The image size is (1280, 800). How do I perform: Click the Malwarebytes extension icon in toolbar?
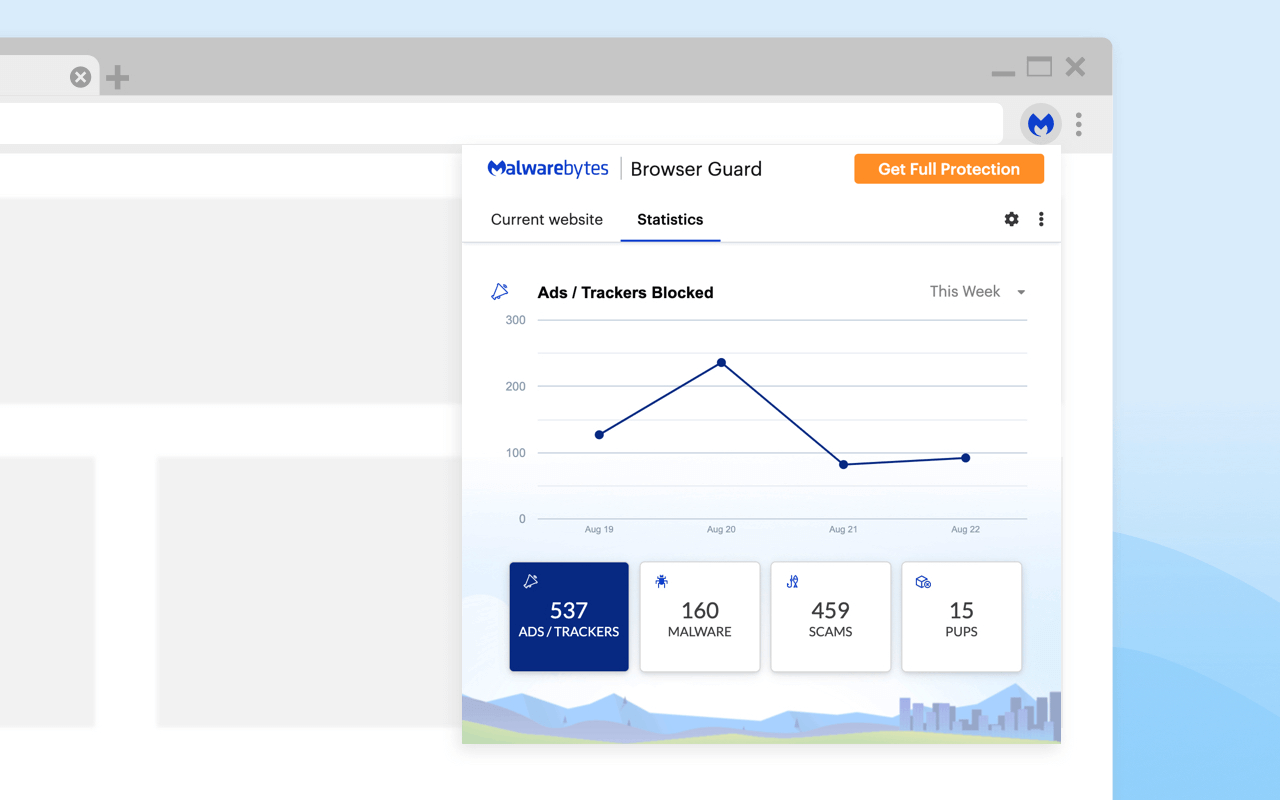[1041, 124]
